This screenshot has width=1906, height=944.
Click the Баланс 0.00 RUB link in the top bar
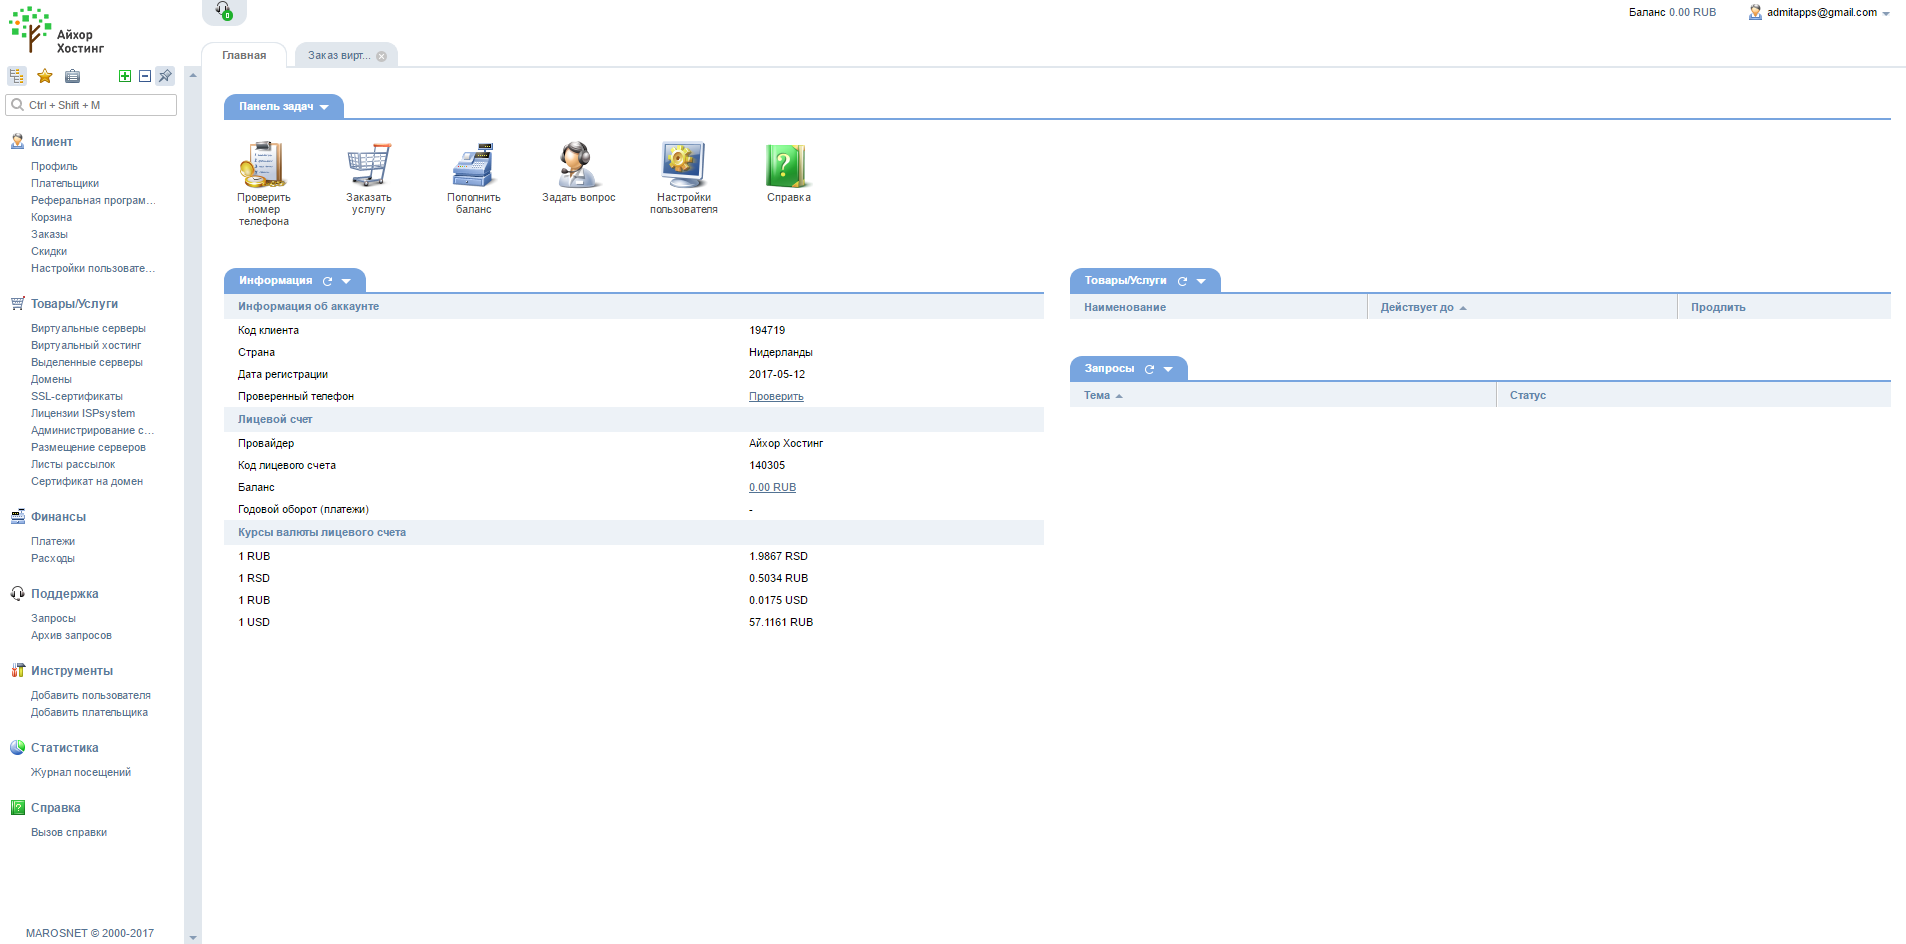click(x=1672, y=13)
